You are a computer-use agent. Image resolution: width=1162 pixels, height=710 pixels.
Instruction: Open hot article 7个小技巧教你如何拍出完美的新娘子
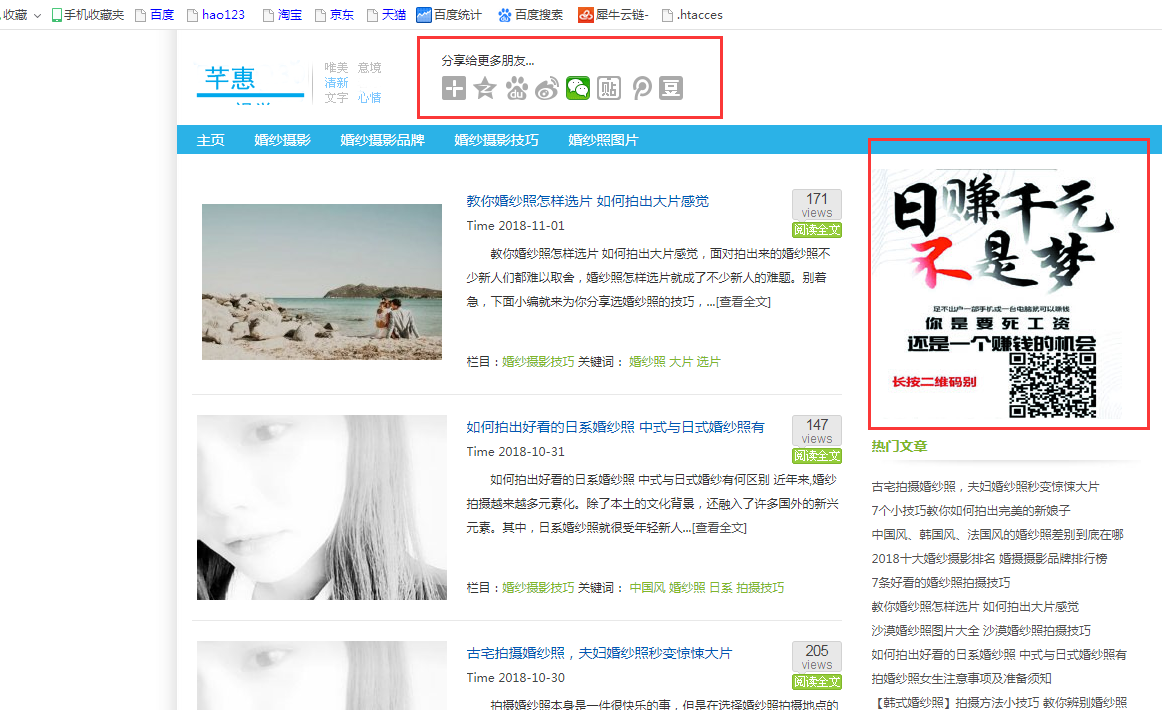tap(971, 511)
